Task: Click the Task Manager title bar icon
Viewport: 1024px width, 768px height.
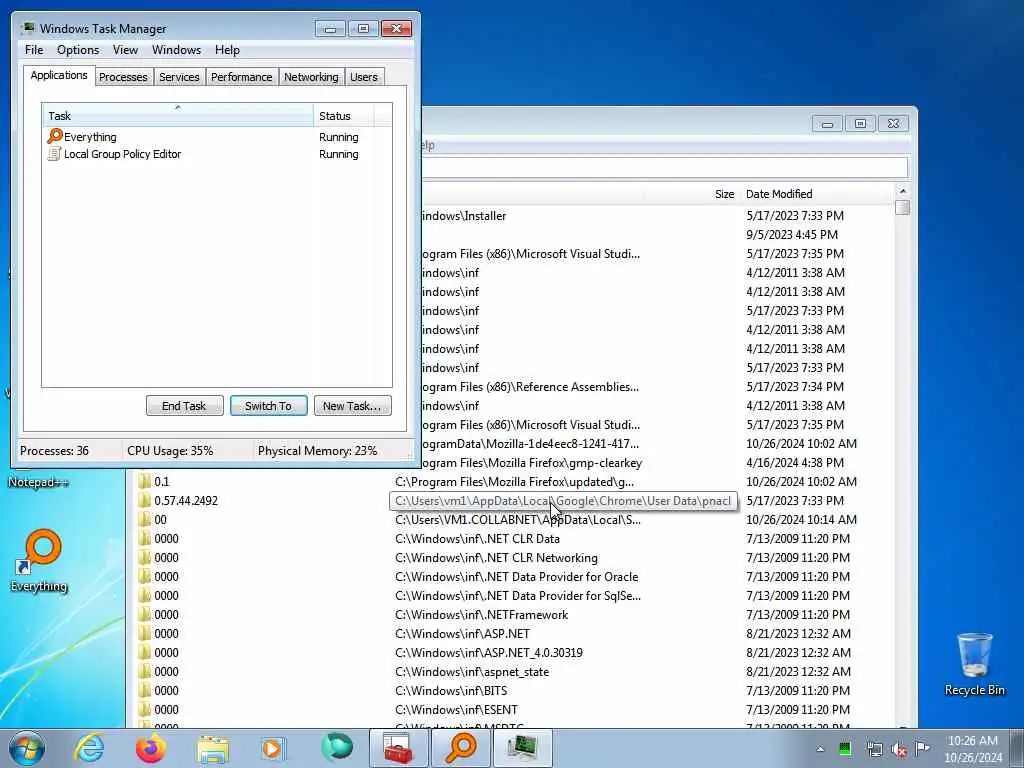Action: (x=27, y=28)
